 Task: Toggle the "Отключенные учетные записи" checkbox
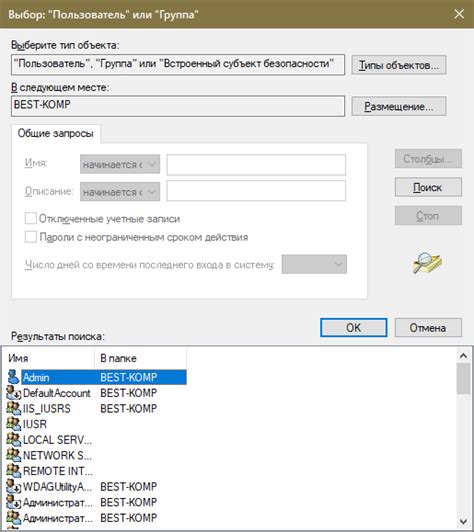[x=31, y=218]
